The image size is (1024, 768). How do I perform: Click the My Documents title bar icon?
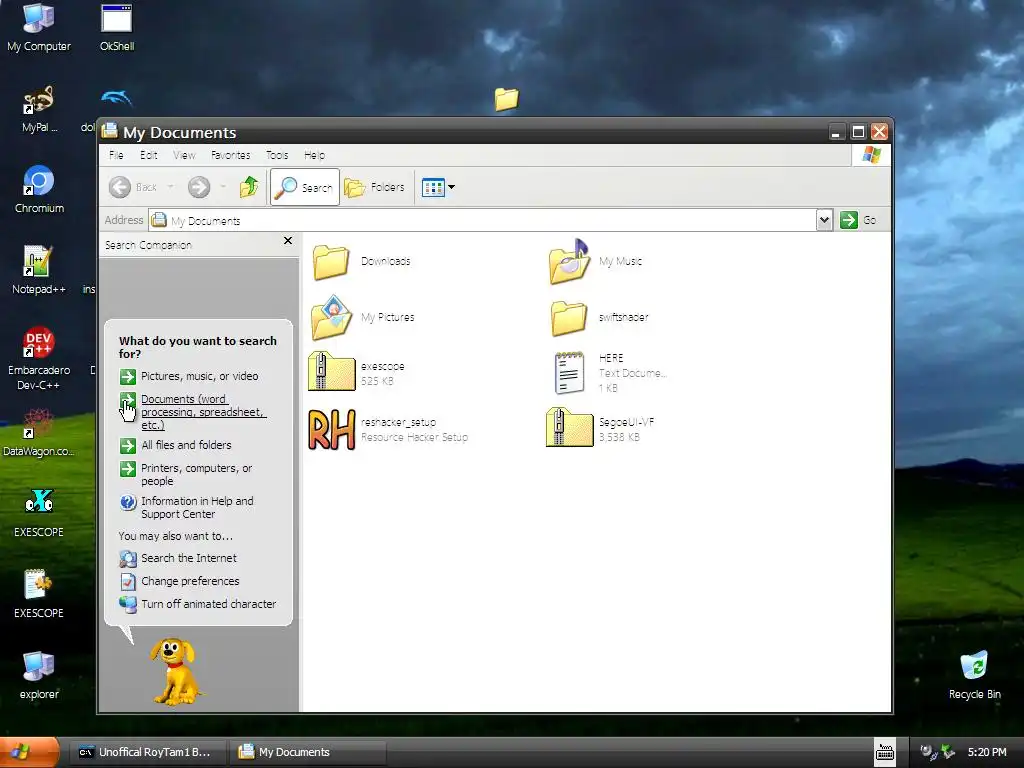(110, 131)
